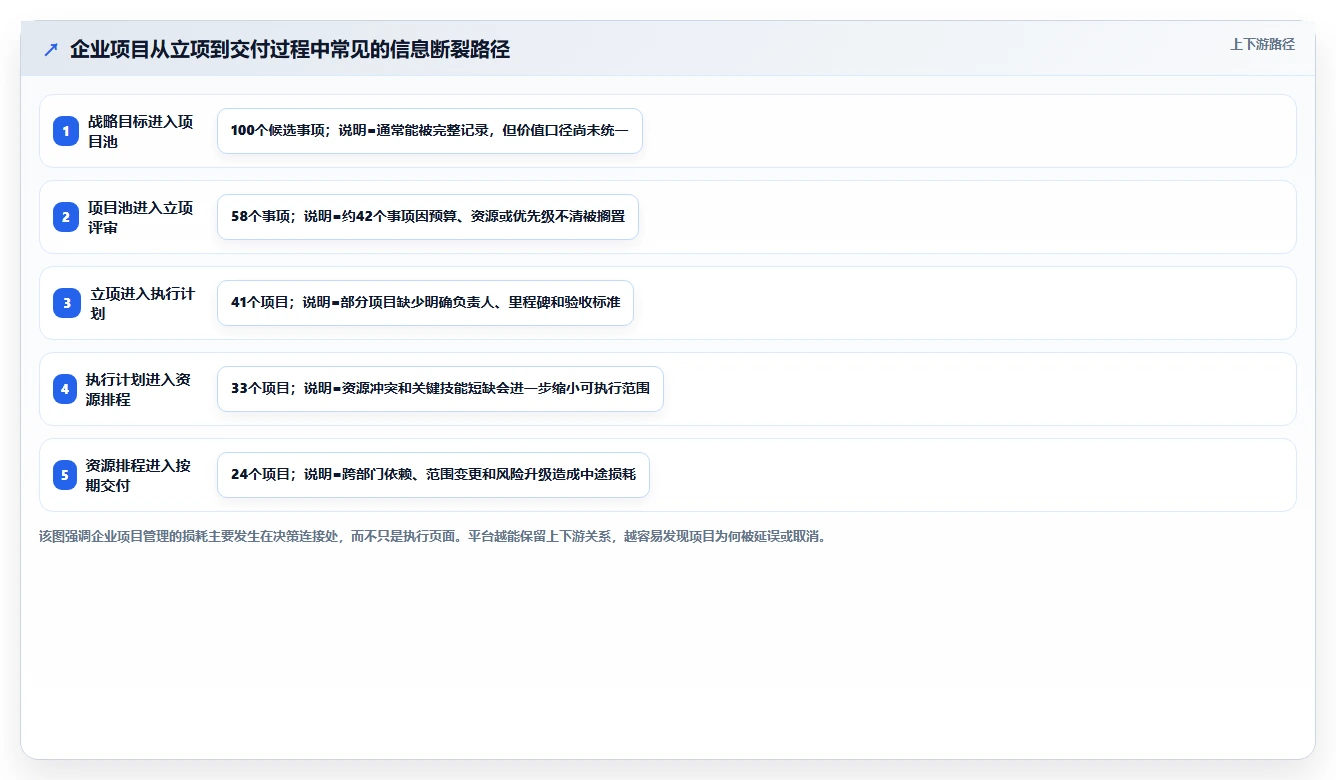
Task: Click the step 1 number badge
Action: [x=66, y=131]
